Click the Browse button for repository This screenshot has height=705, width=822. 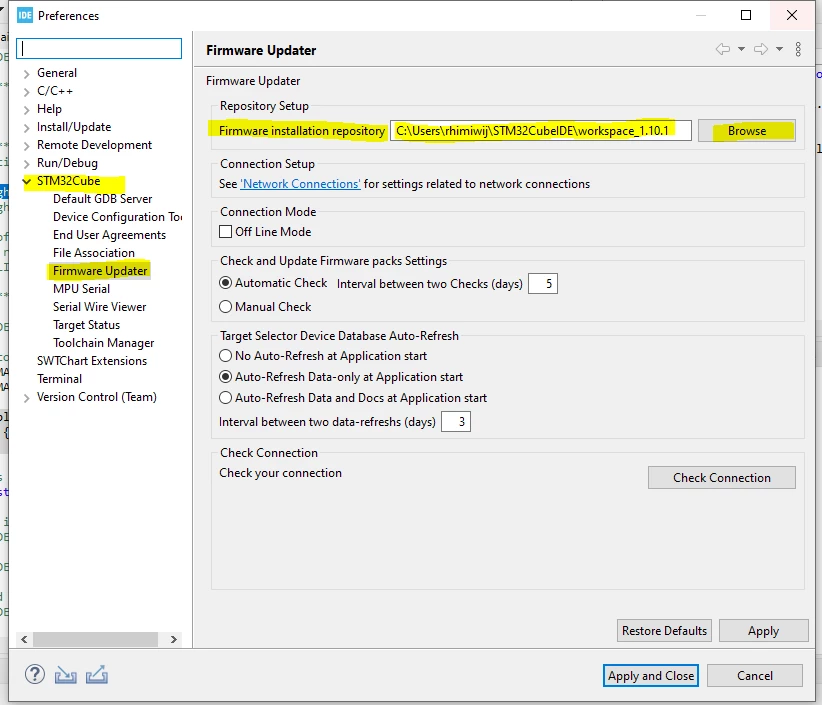coord(747,131)
